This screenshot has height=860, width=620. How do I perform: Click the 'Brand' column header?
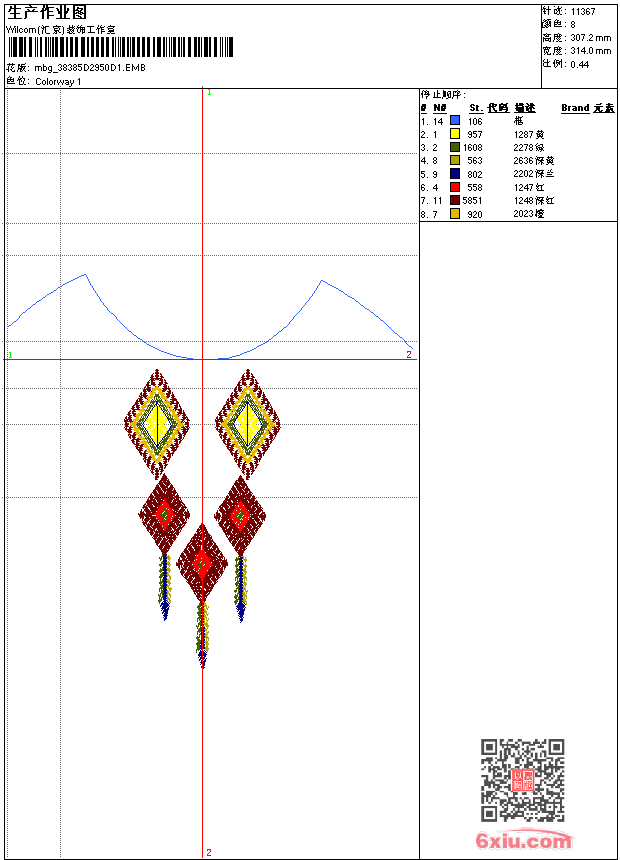575,108
